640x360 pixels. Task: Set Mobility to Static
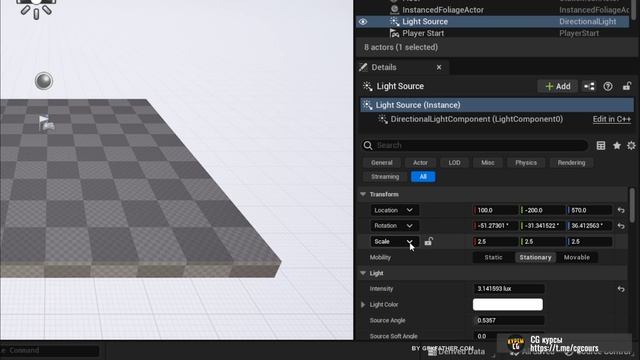(x=493, y=258)
